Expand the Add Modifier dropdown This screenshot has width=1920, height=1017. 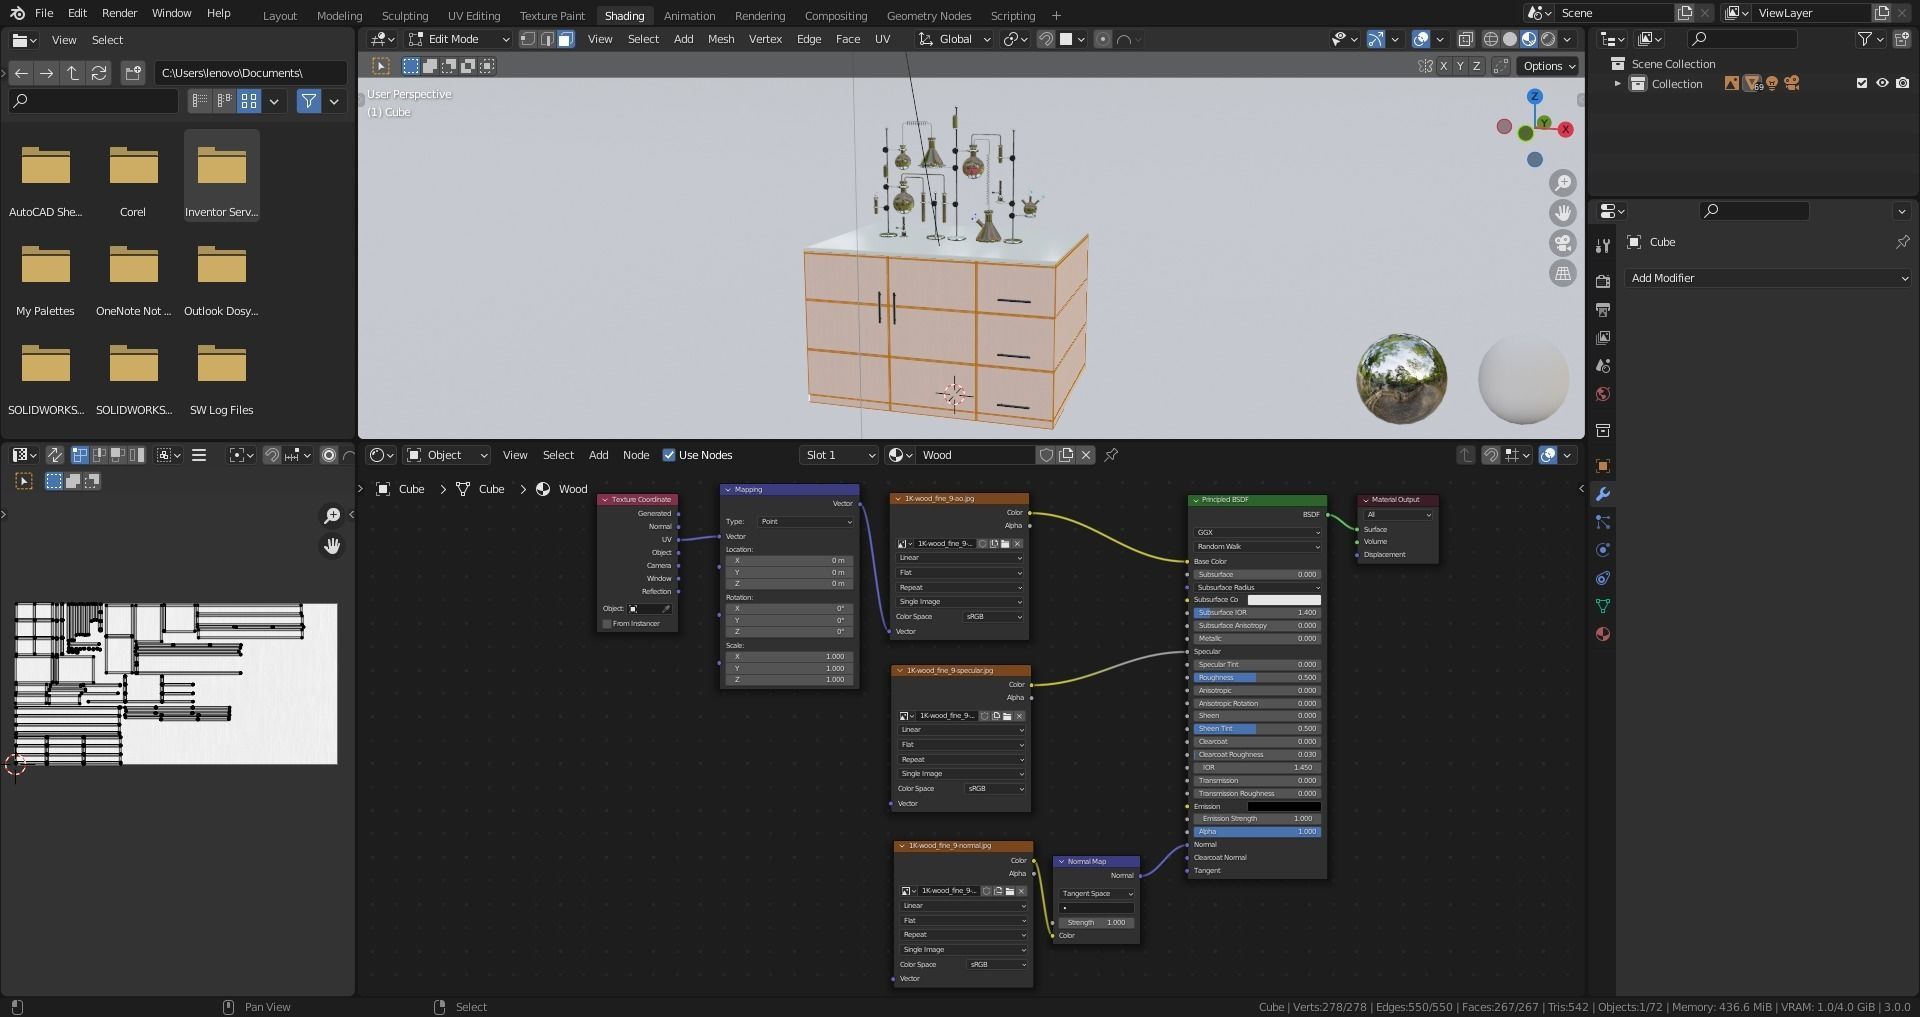pyautogui.click(x=1768, y=278)
